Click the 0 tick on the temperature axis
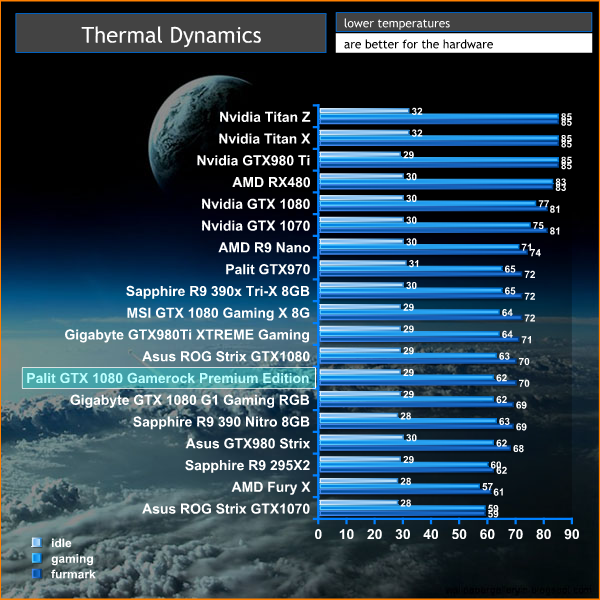The width and height of the screenshot is (600, 600). click(318, 534)
